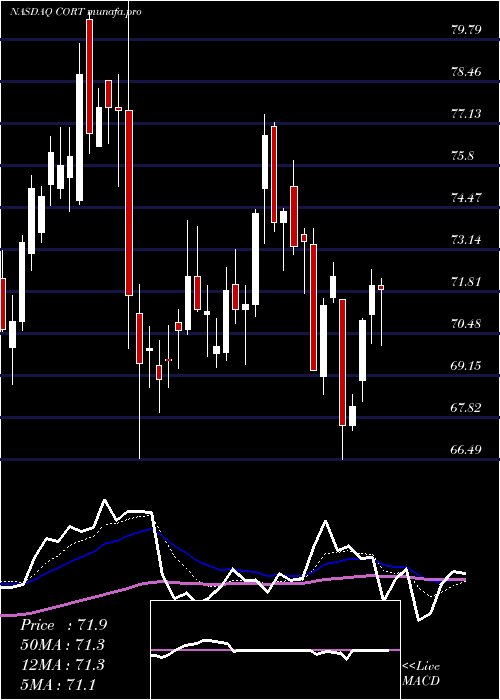Click the 12MA : 71.3 readout
This screenshot has width=500, height=700.
62,665
